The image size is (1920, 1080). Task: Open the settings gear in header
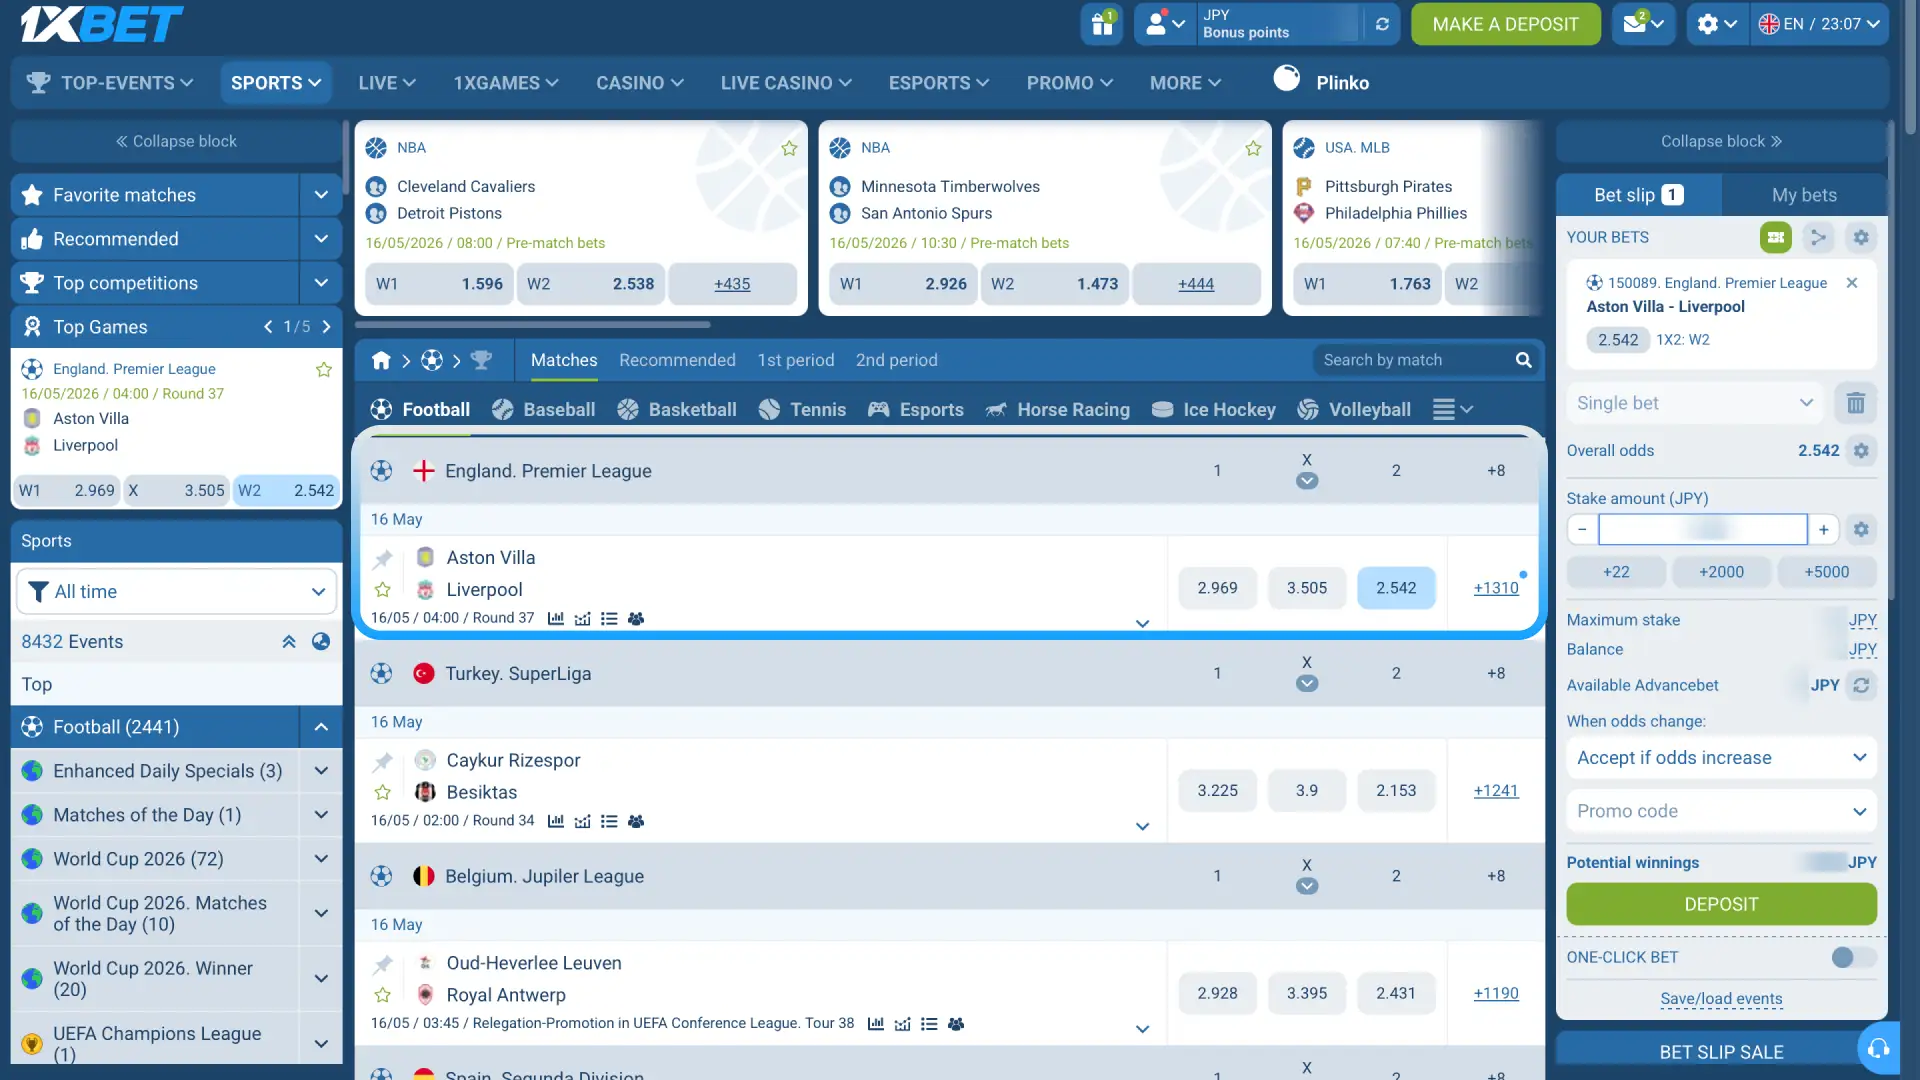click(1716, 24)
